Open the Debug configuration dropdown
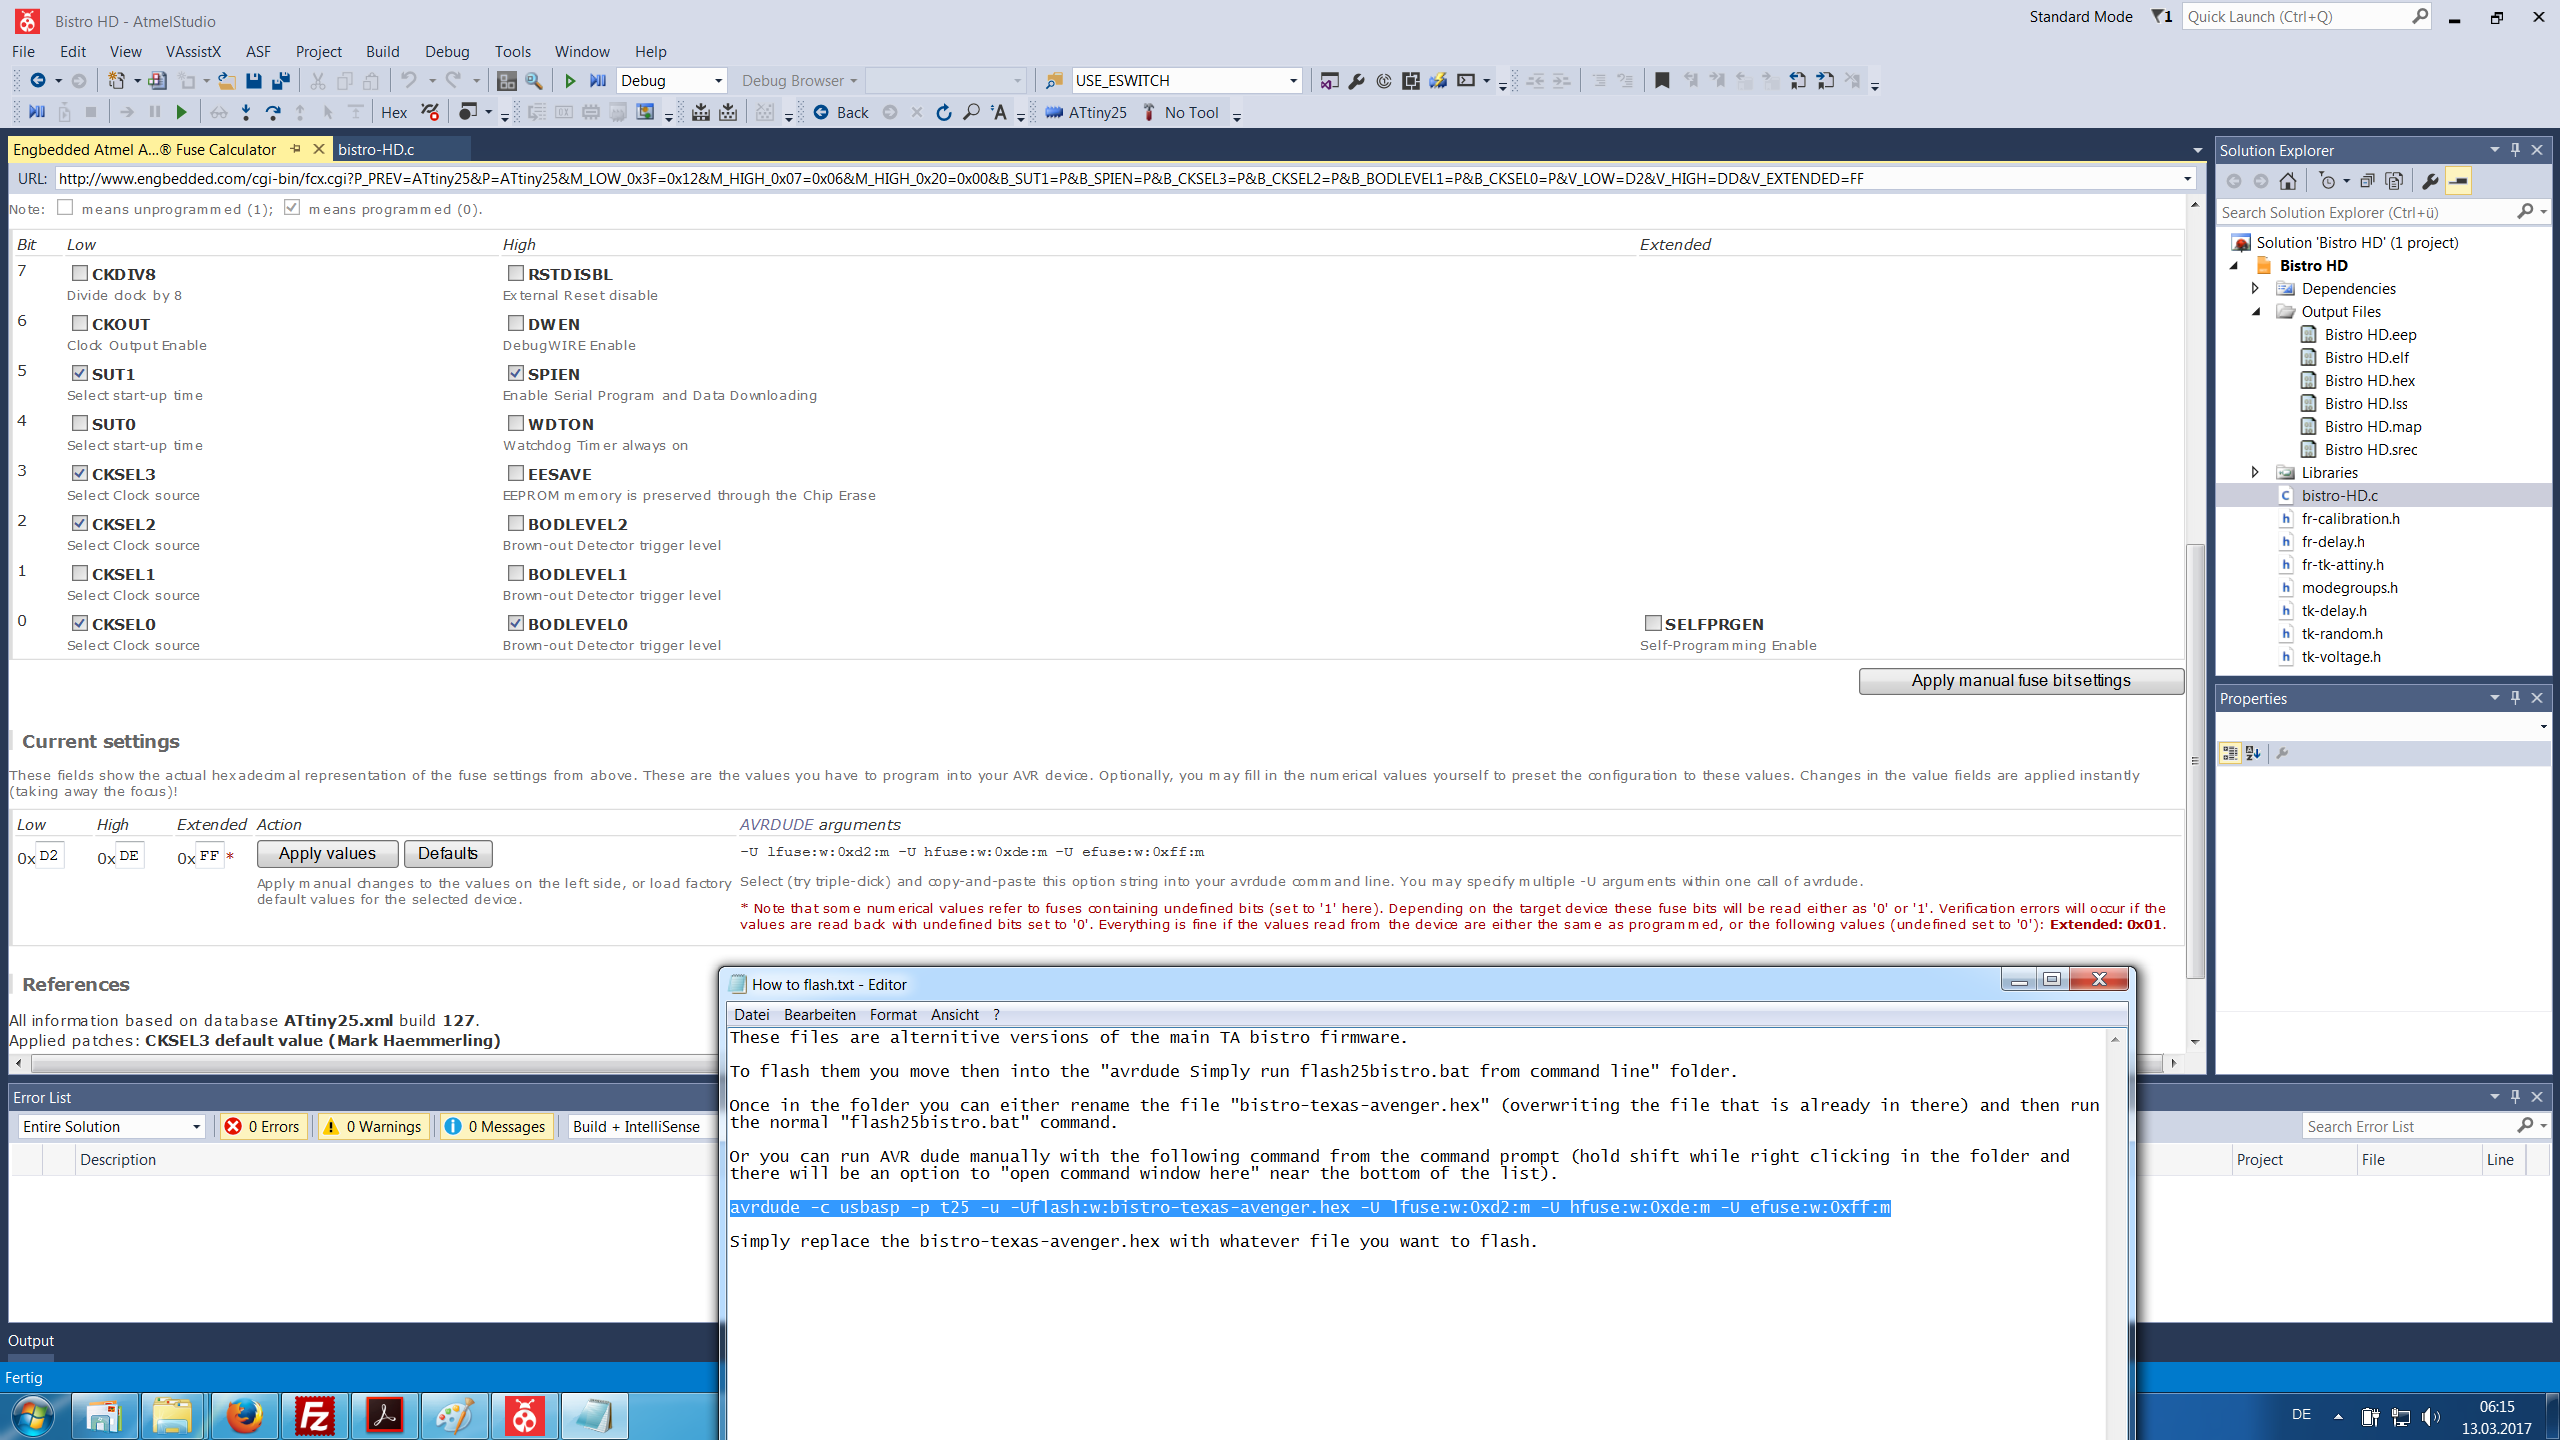The height and width of the screenshot is (1440, 2560). click(x=718, y=81)
